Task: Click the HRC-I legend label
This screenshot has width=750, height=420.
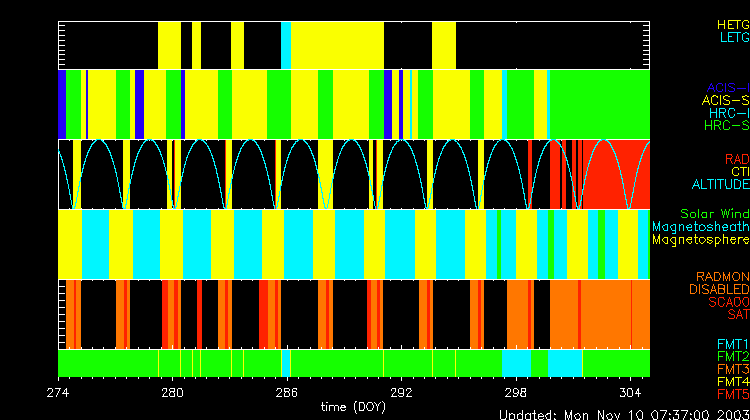Action: pyautogui.click(x=729, y=113)
